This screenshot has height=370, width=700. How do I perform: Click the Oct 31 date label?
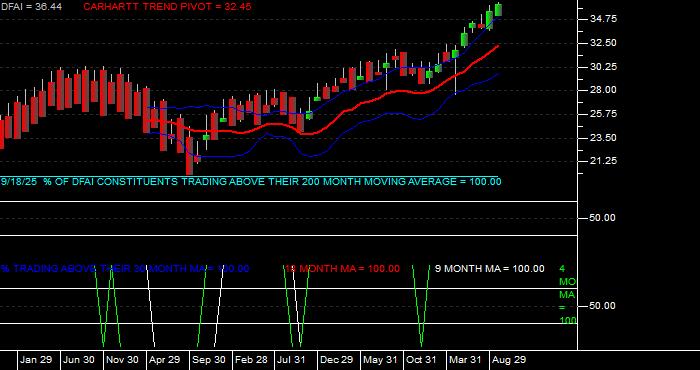(421, 360)
